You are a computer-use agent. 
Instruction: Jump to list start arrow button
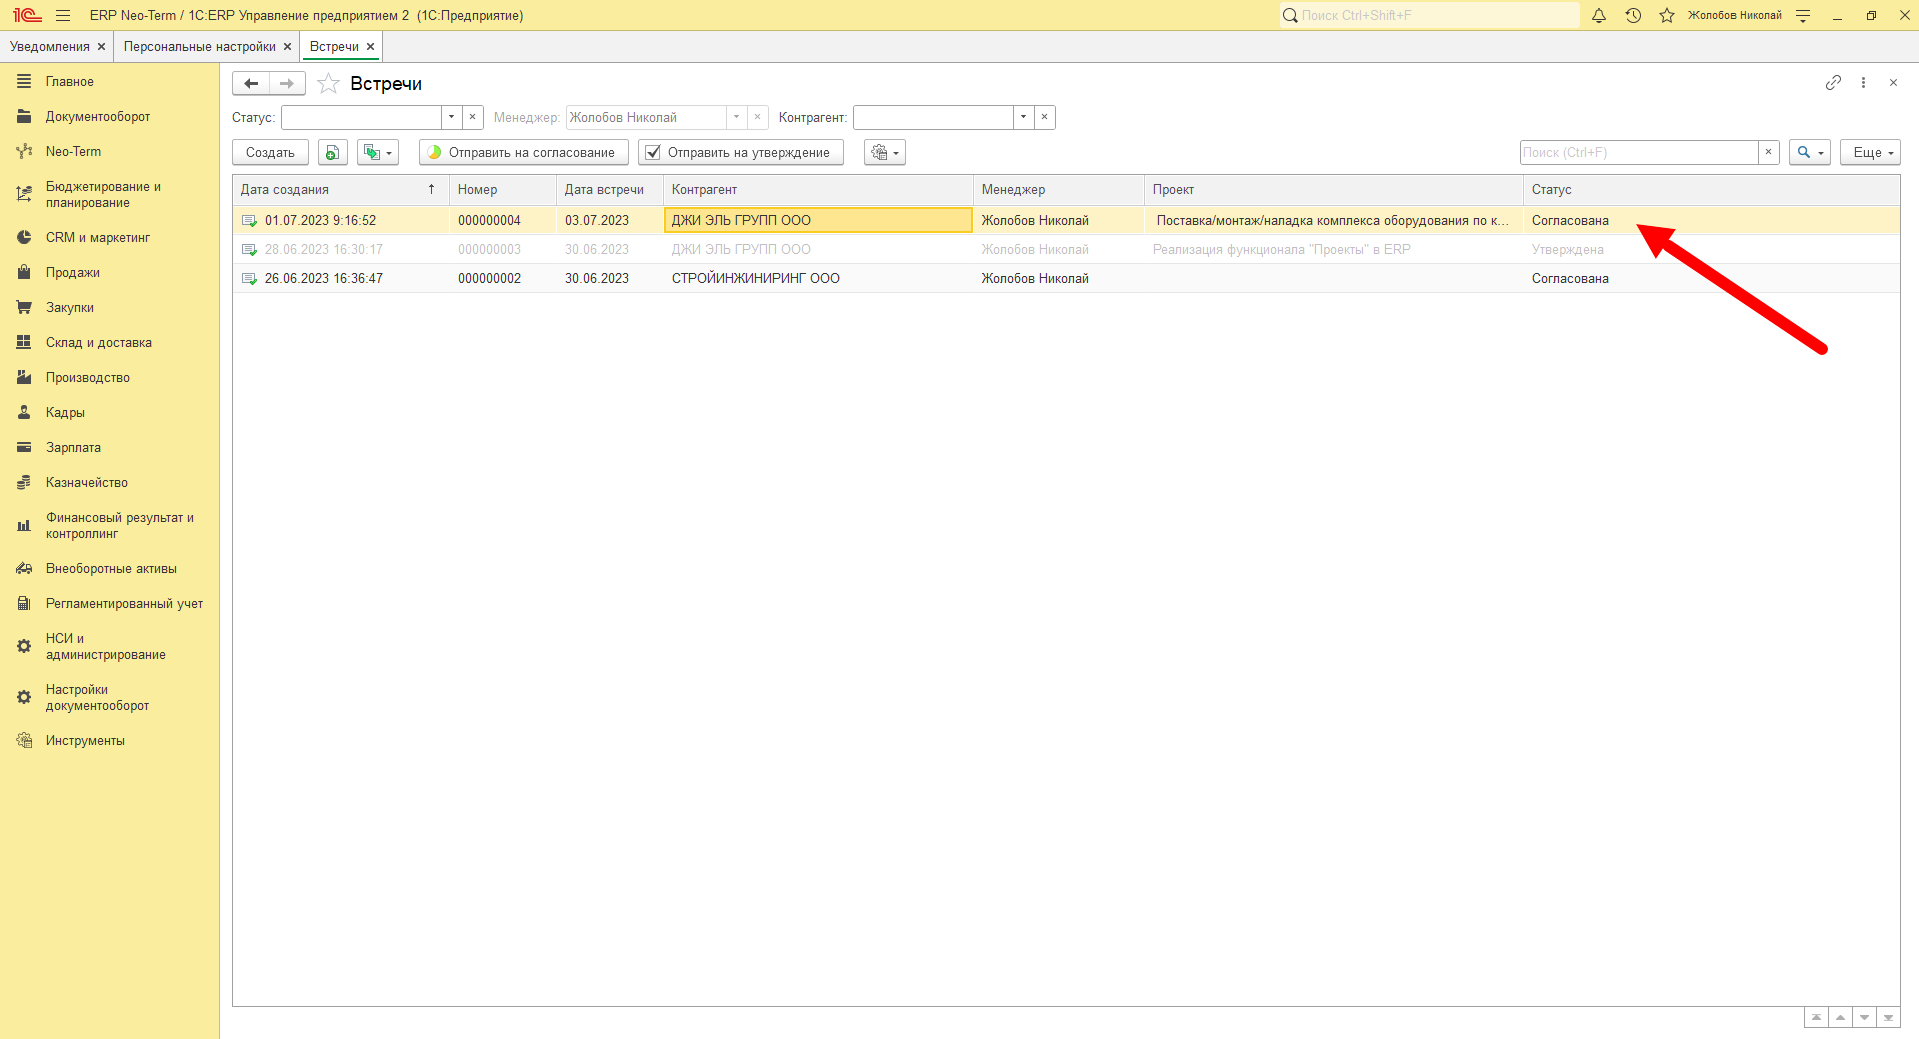(x=1816, y=1017)
